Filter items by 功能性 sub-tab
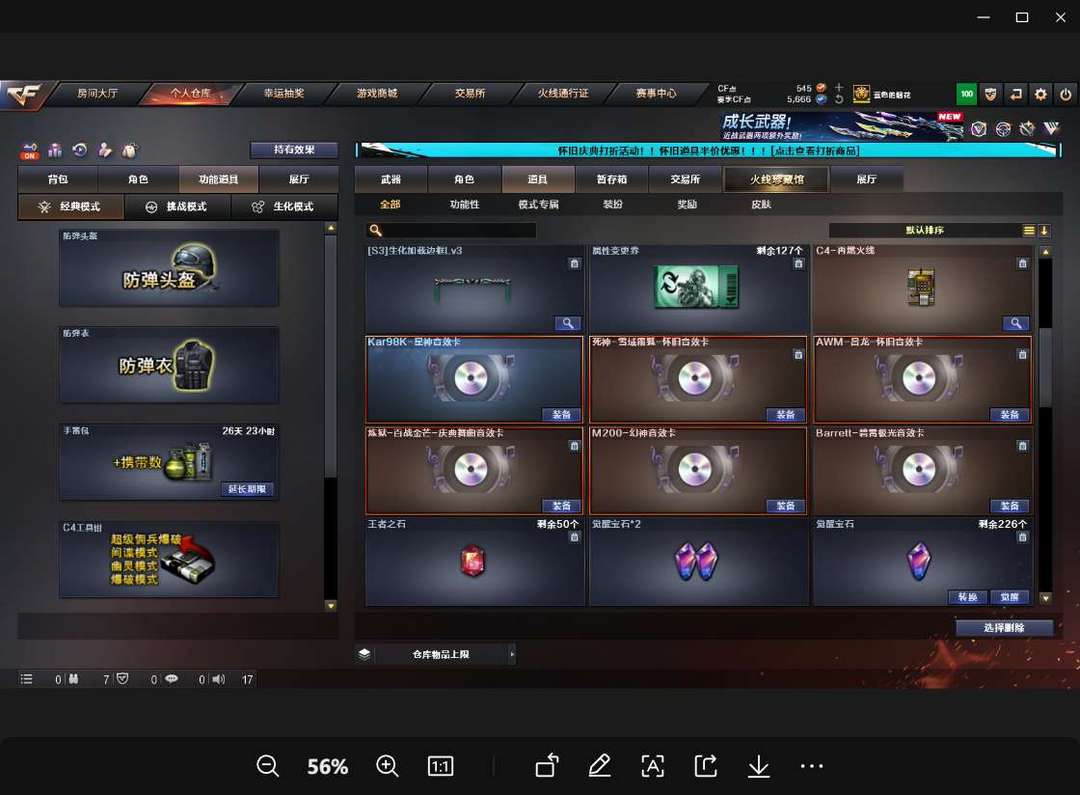This screenshot has height=795, width=1080. (465, 205)
